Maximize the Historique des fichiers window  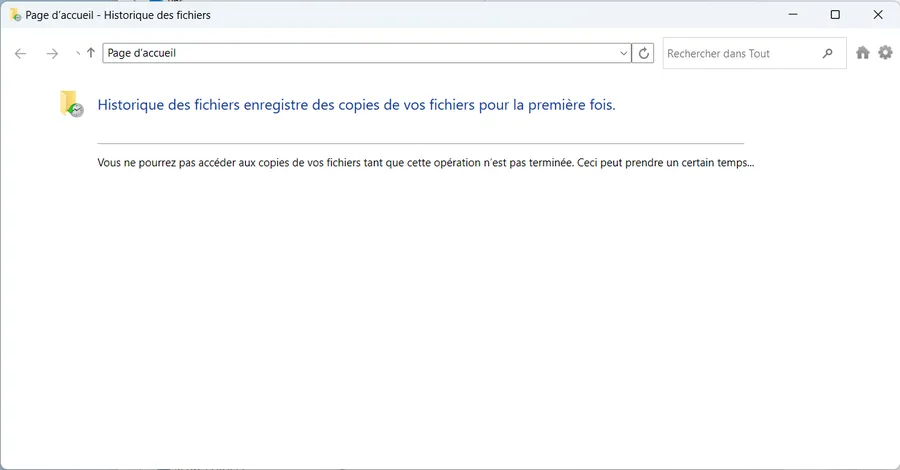click(835, 15)
